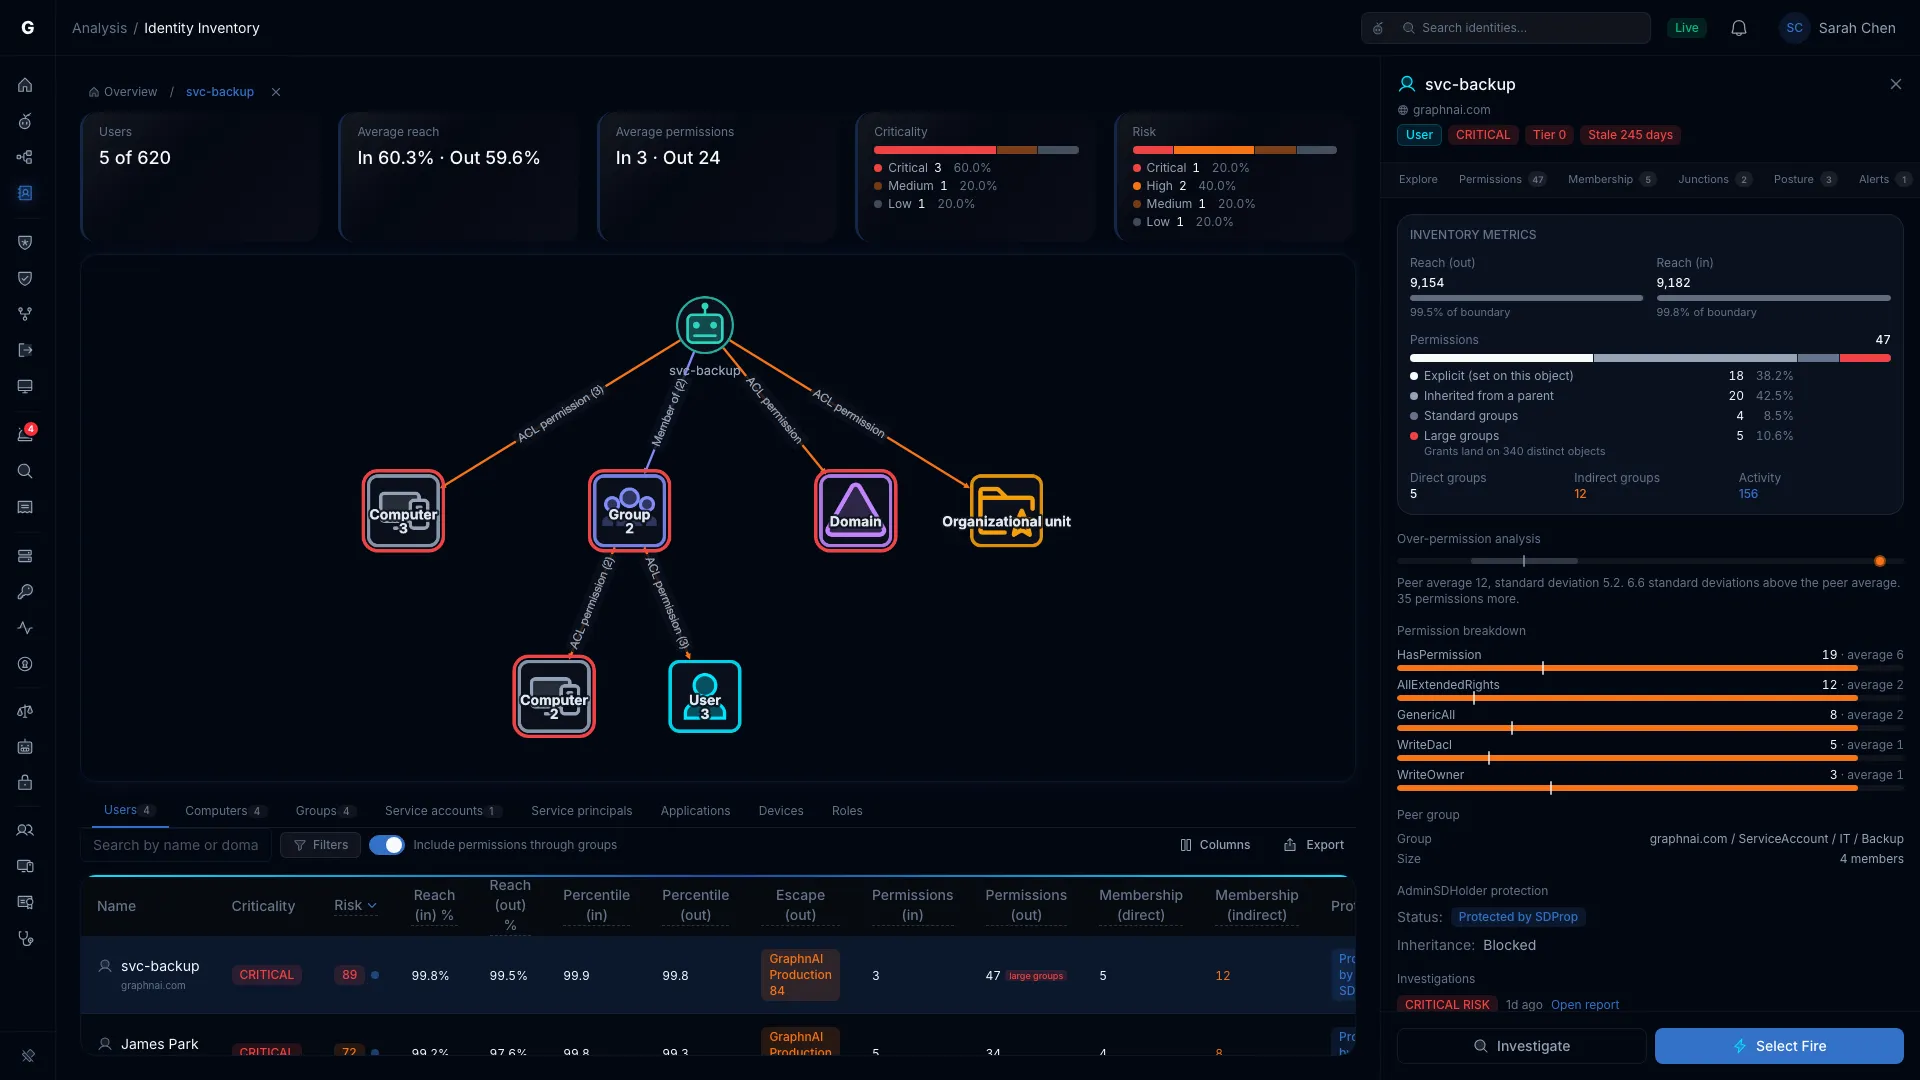Select the Computer 3 graph node
The height and width of the screenshot is (1080, 1920).
(x=403, y=511)
